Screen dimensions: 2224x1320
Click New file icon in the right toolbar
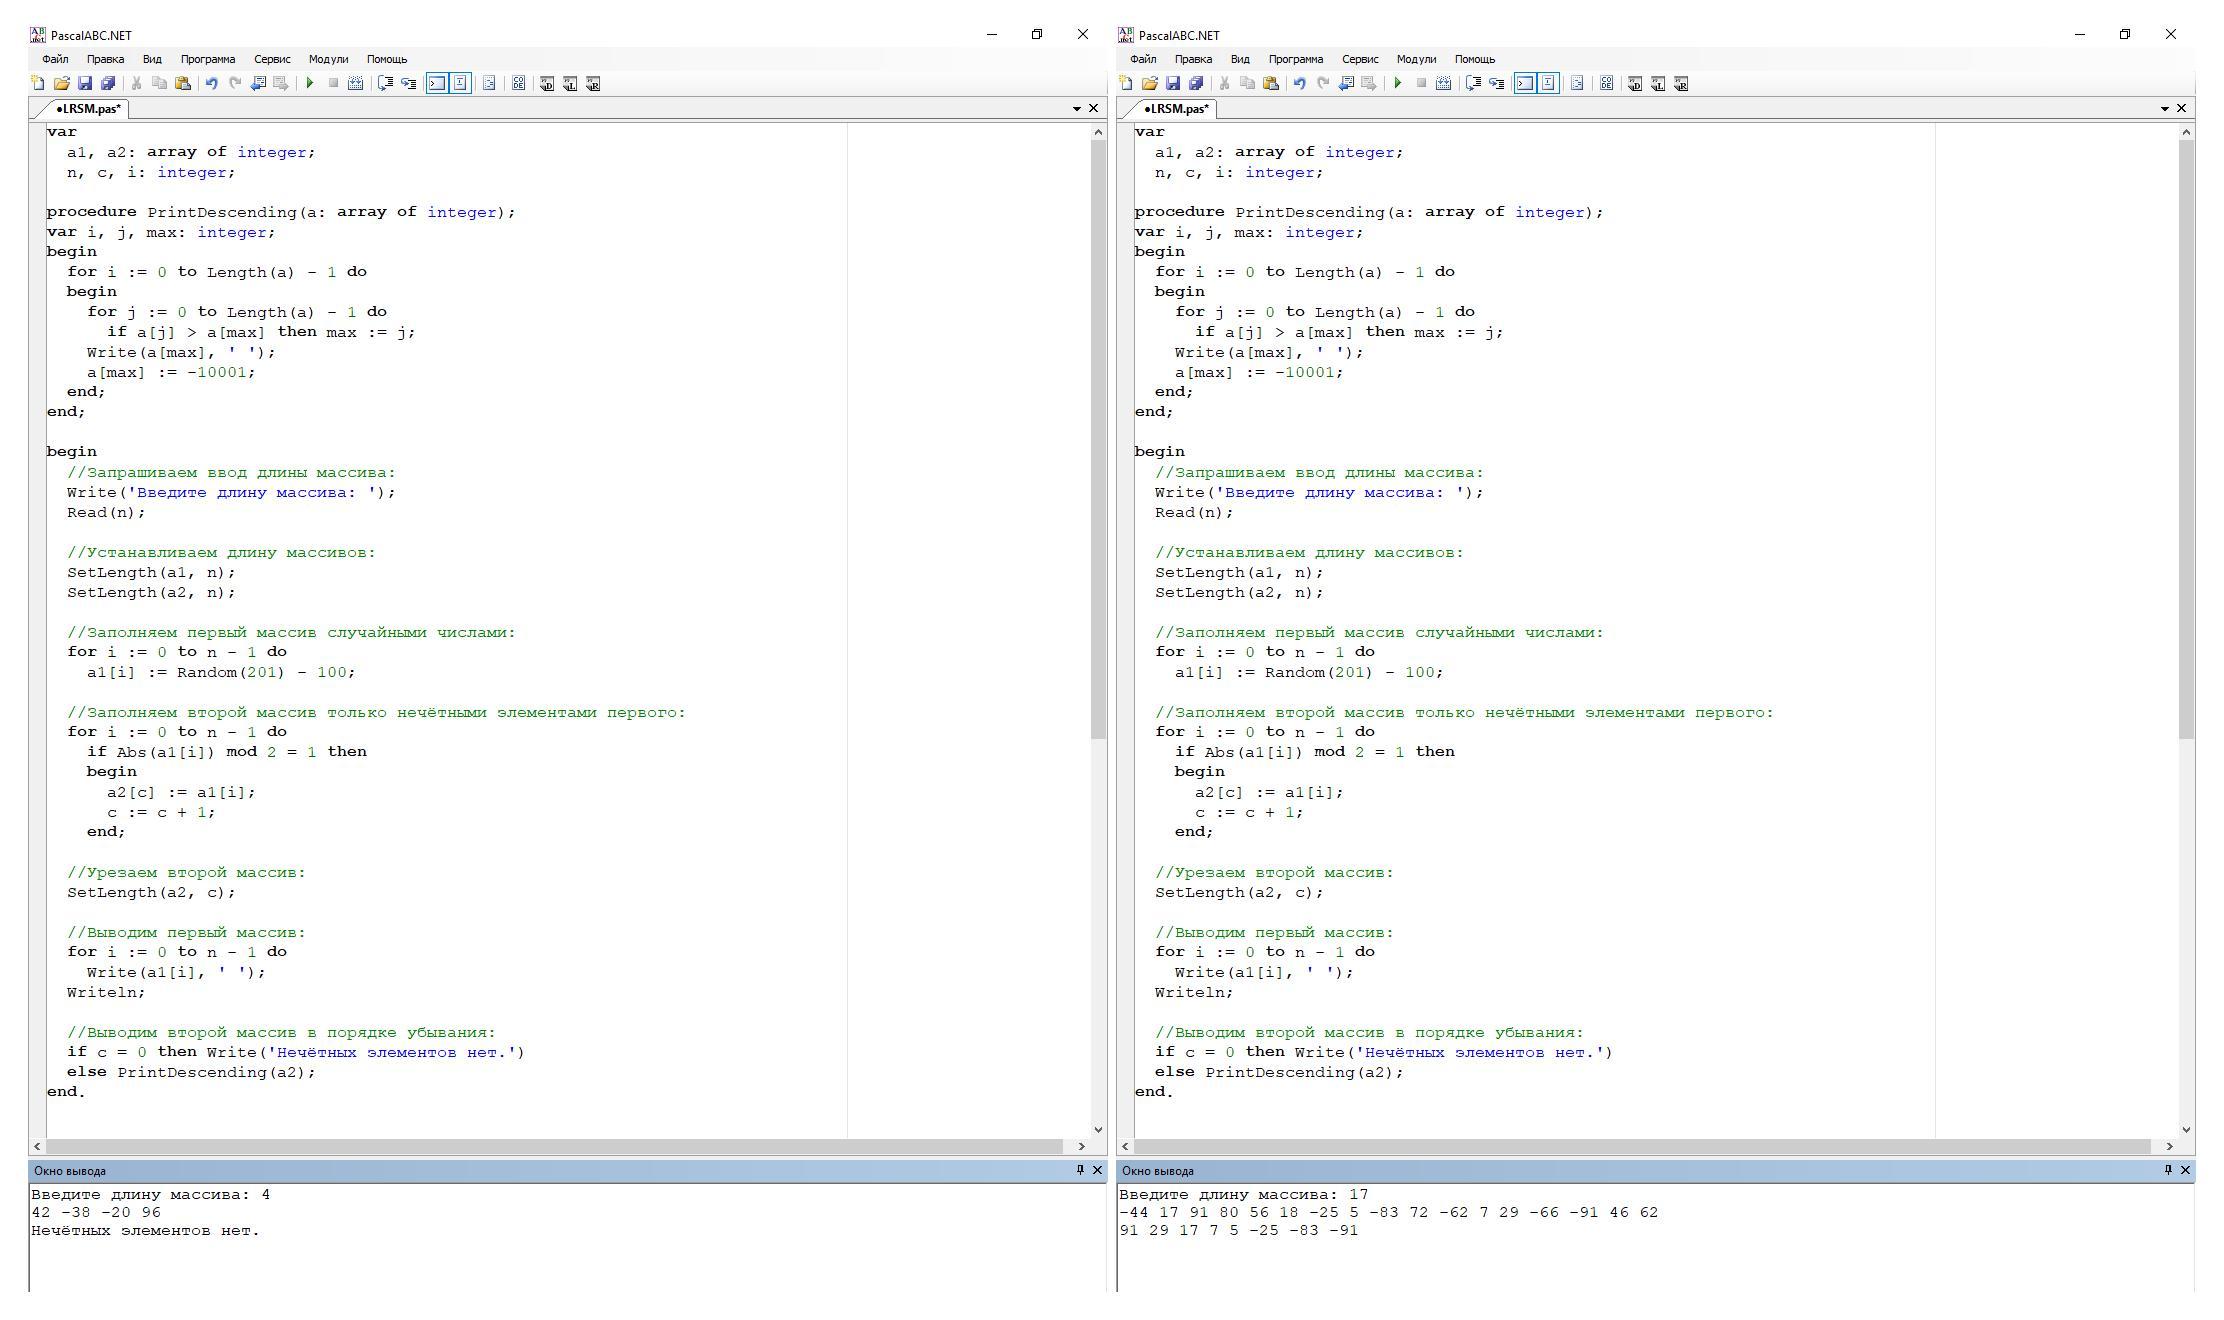pyautogui.click(x=1126, y=83)
